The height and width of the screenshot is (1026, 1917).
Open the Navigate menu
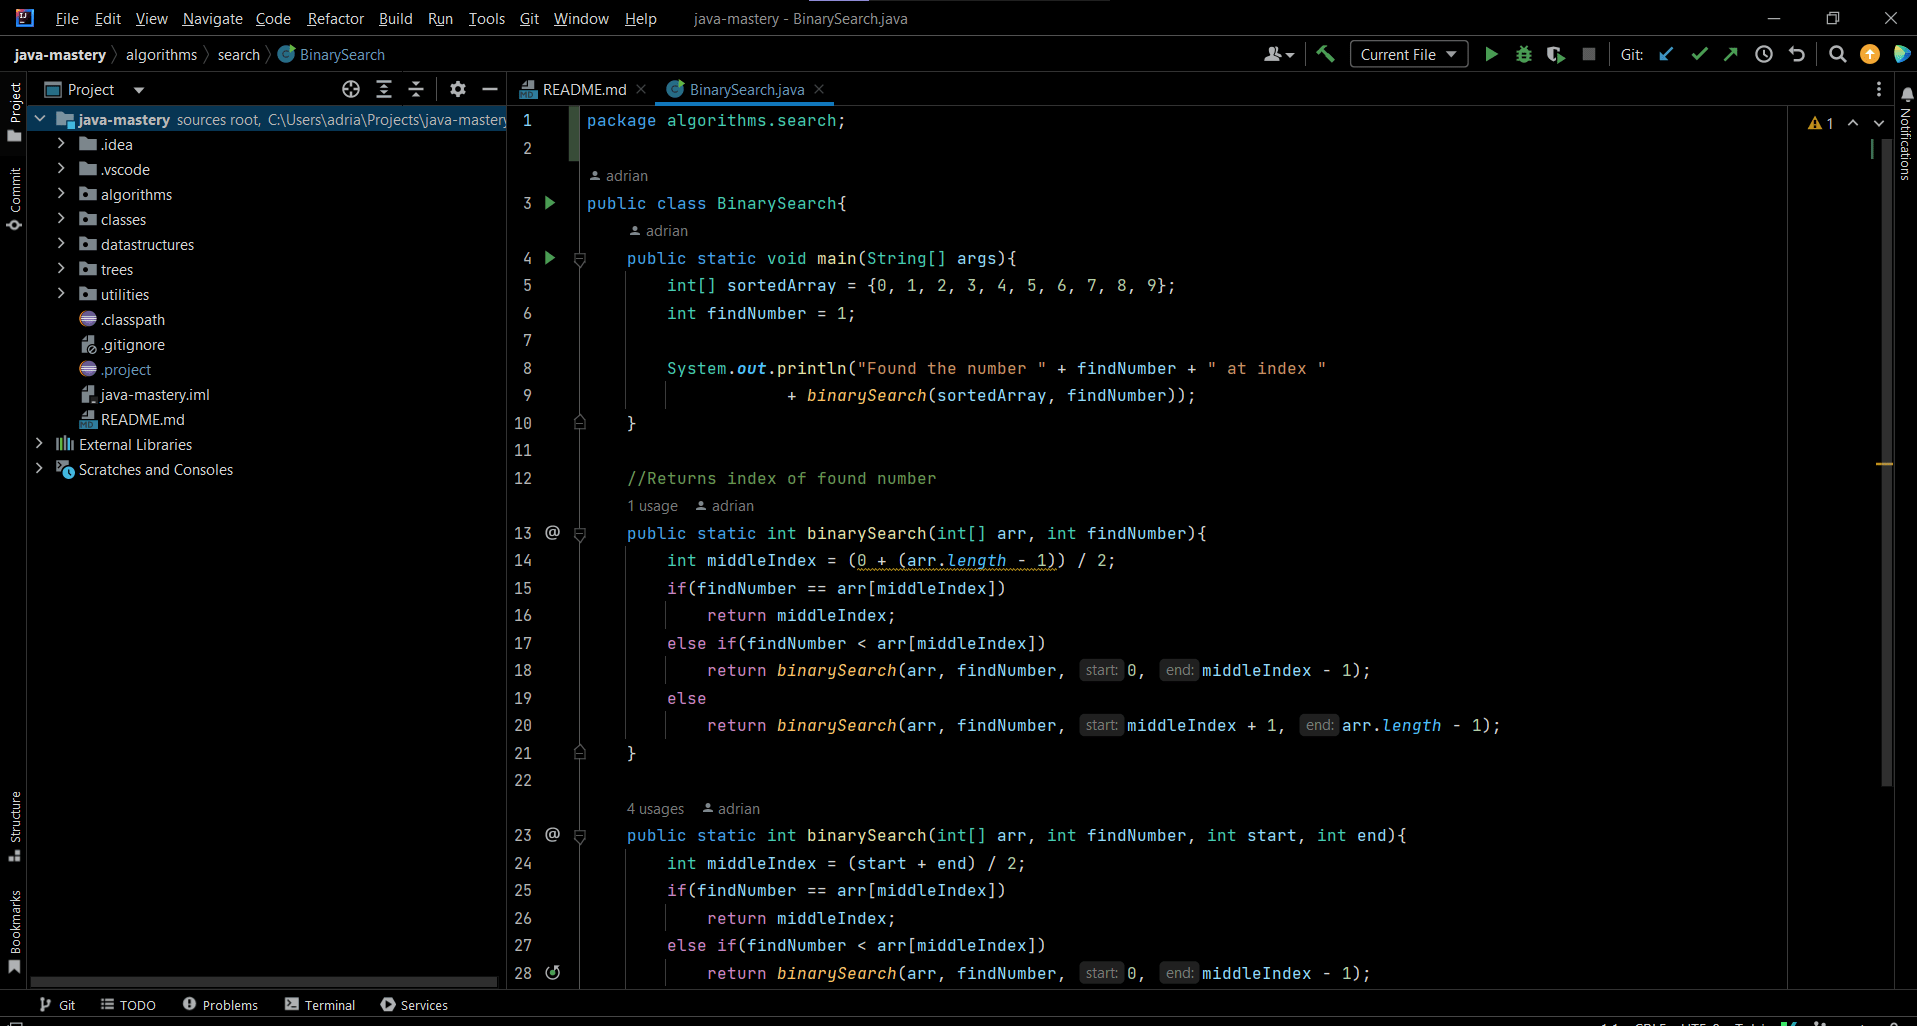point(212,18)
